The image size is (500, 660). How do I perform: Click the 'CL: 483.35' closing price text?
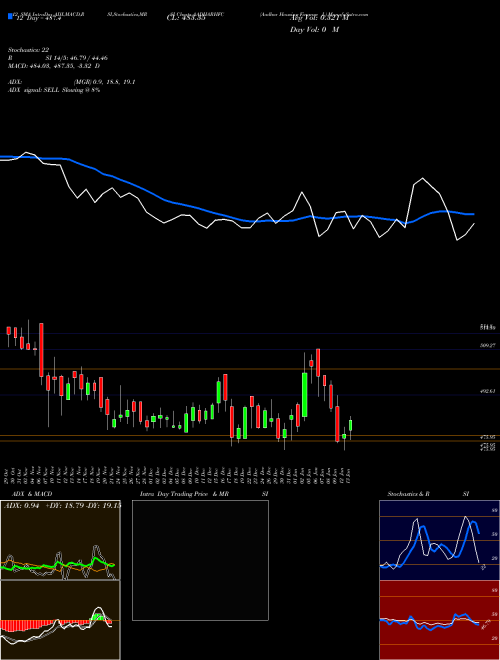coord(186,19)
